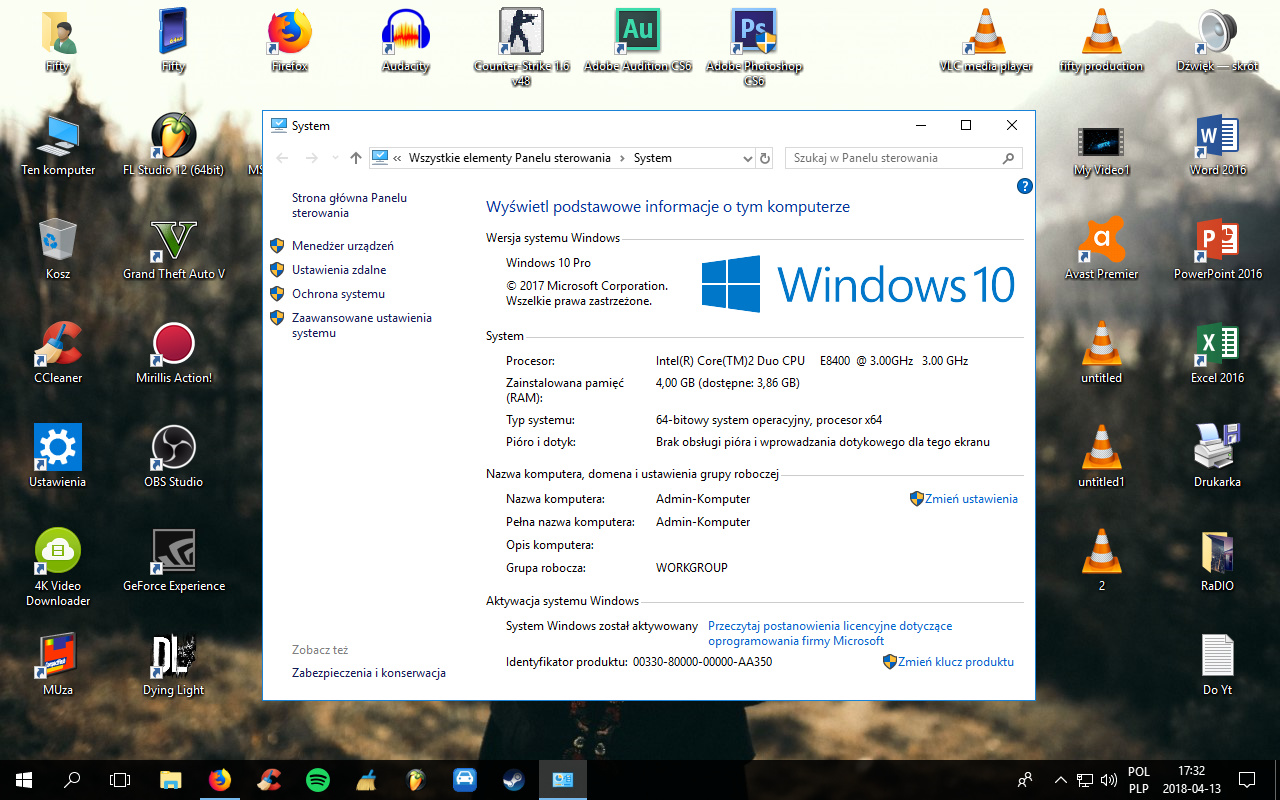Open Strona główna Panelu sterowania
The width and height of the screenshot is (1280, 800).
(x=349, y=205)
